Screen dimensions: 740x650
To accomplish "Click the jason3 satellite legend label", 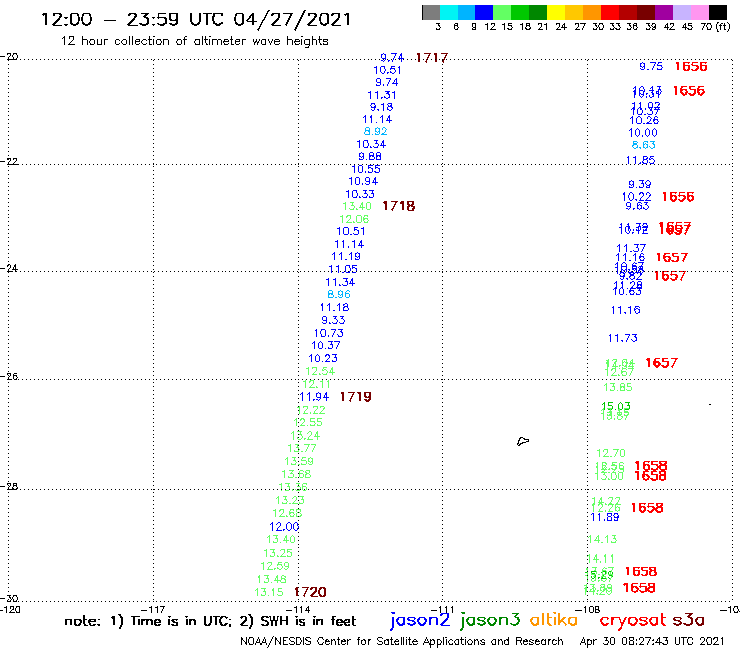I will (x=489, y=620).
